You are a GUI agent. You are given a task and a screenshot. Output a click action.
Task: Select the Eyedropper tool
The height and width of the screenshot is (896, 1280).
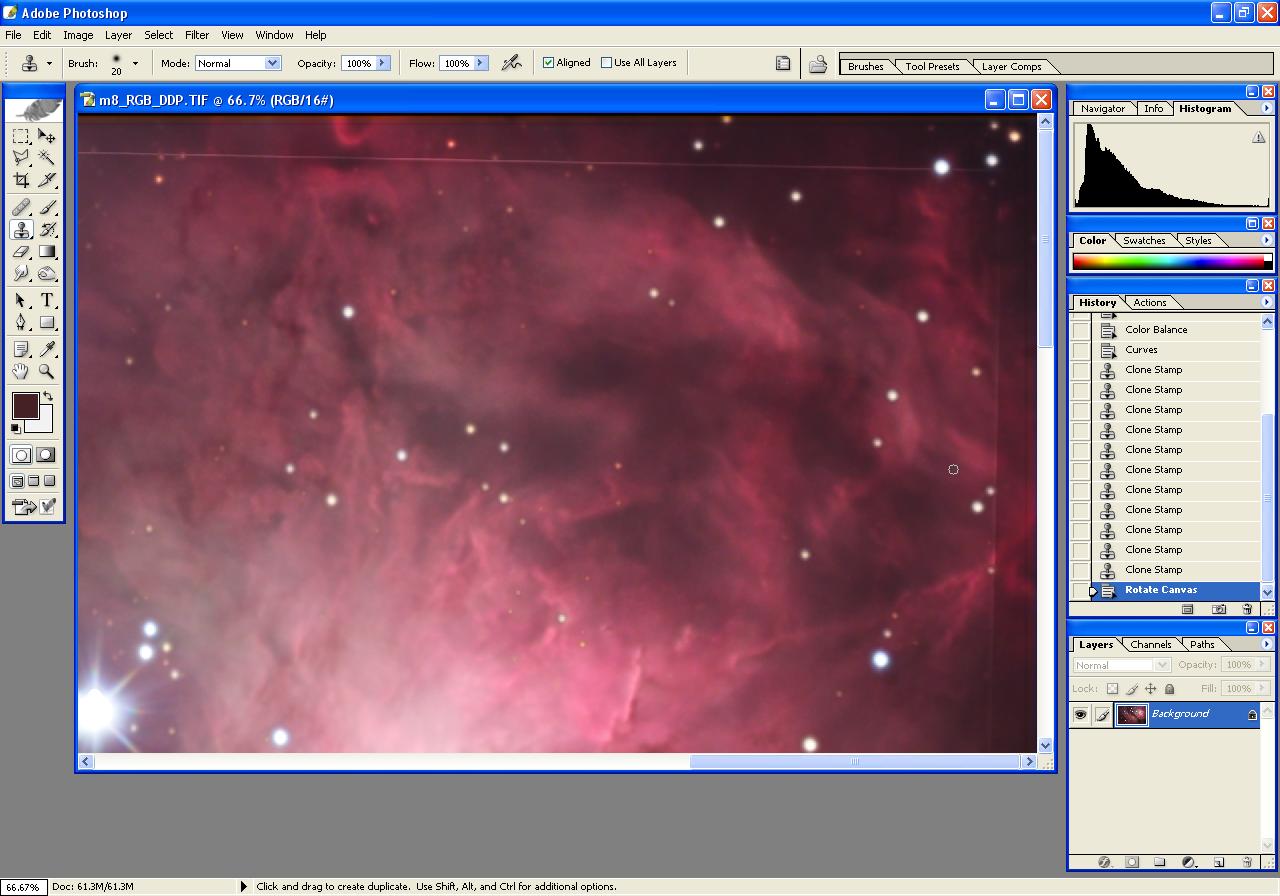pyautogui.click(x=47, y=349)
